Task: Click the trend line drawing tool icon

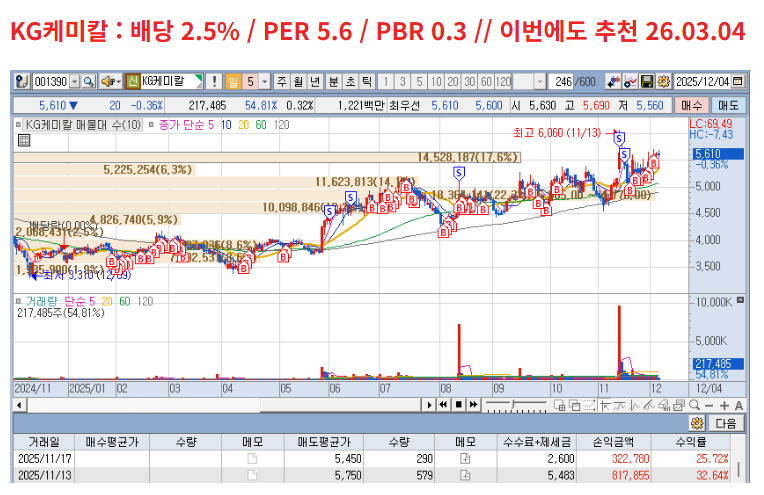Action: point(620,405)
